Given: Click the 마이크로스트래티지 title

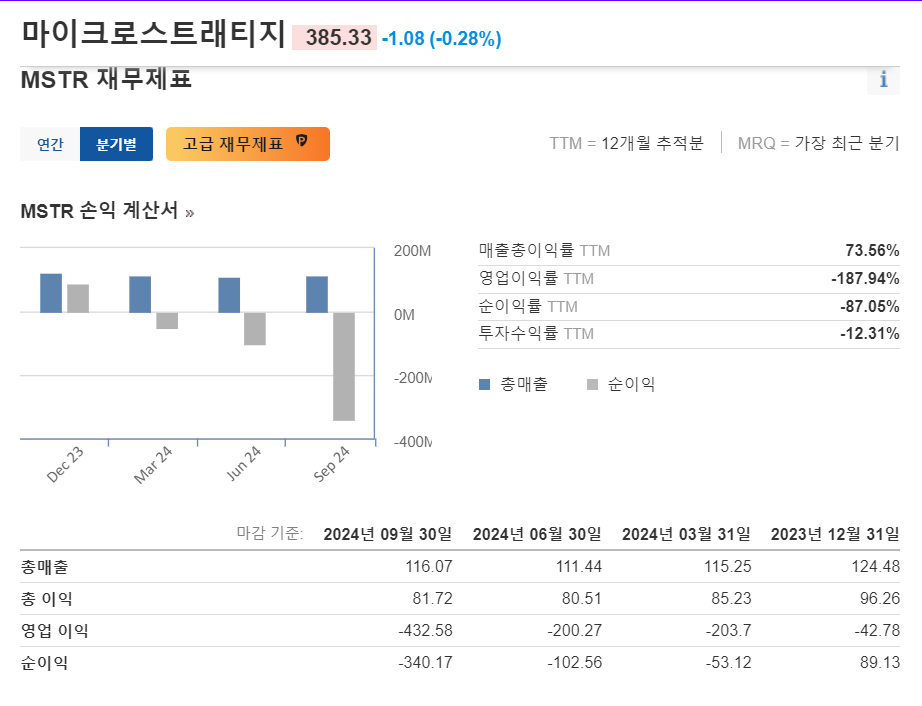Looking at the screenshot, I should [153, 34].
